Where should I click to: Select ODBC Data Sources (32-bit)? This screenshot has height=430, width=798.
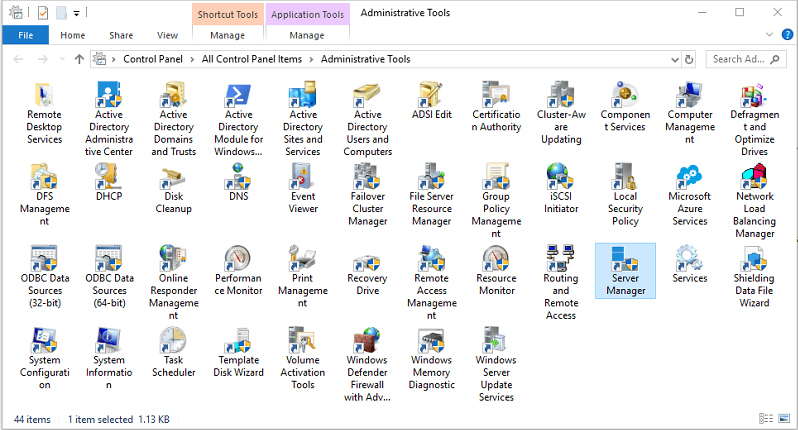tap(44, 277)
